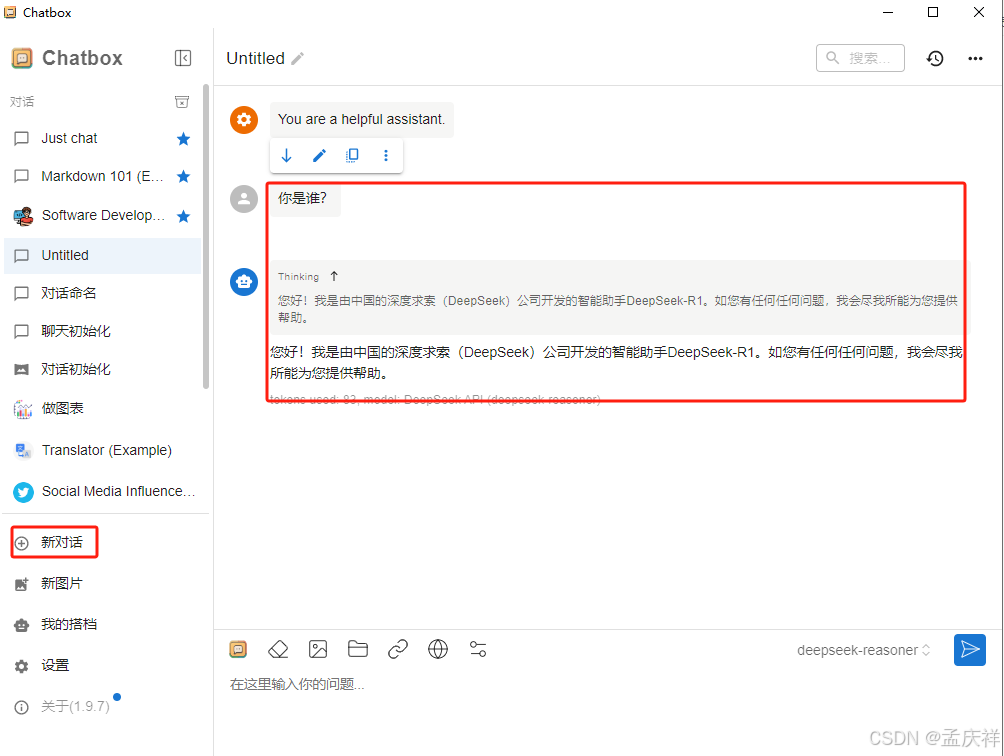Click the 搜索 search field

[x=860, y=58]
